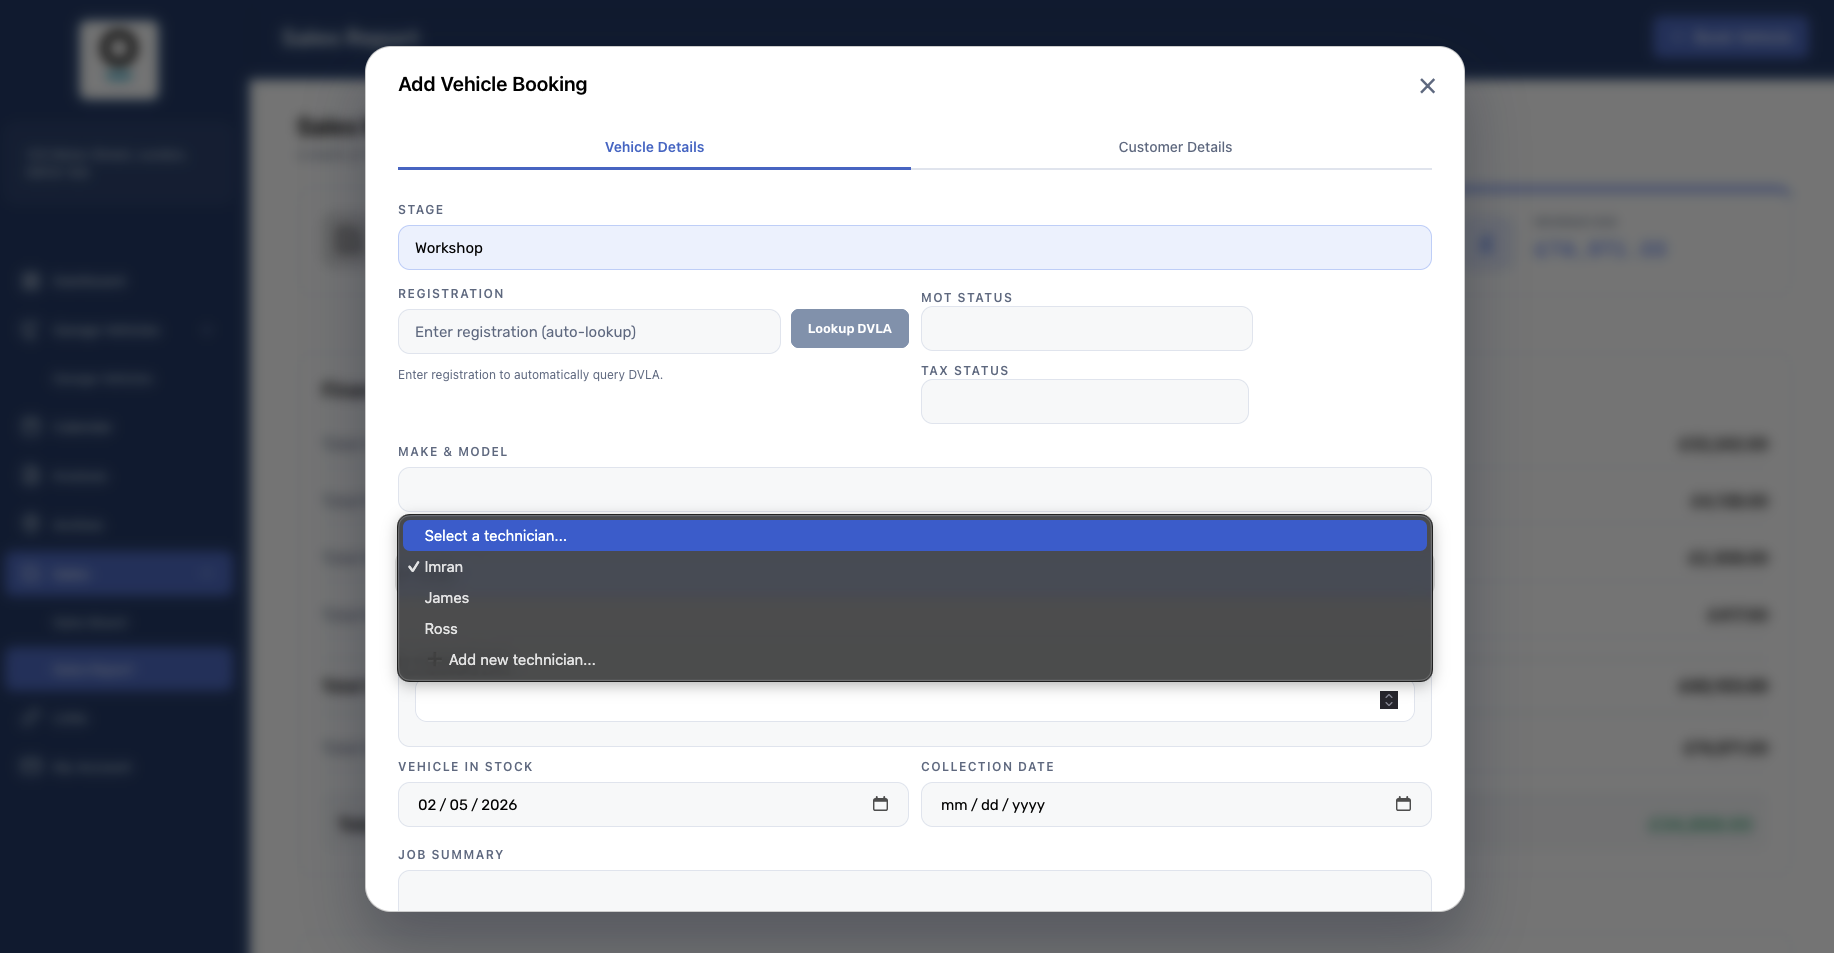The width and height of the screenshot is (1834, 953).
Task: Select Ross from the technician list
Action: (440, 628)
